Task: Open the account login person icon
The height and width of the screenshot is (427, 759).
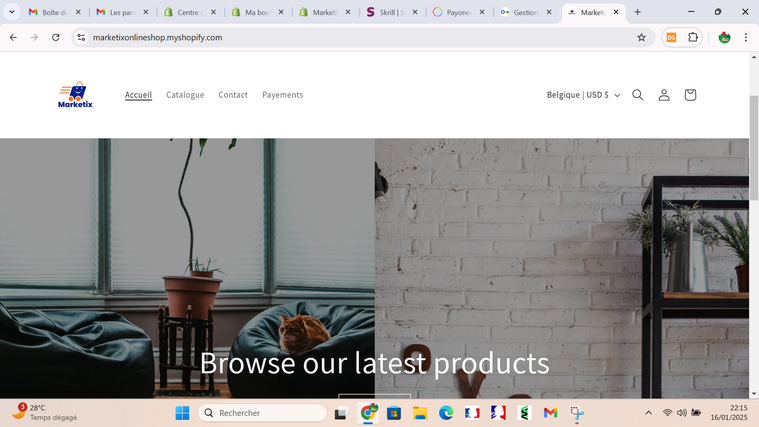Action: click(664, 95)
